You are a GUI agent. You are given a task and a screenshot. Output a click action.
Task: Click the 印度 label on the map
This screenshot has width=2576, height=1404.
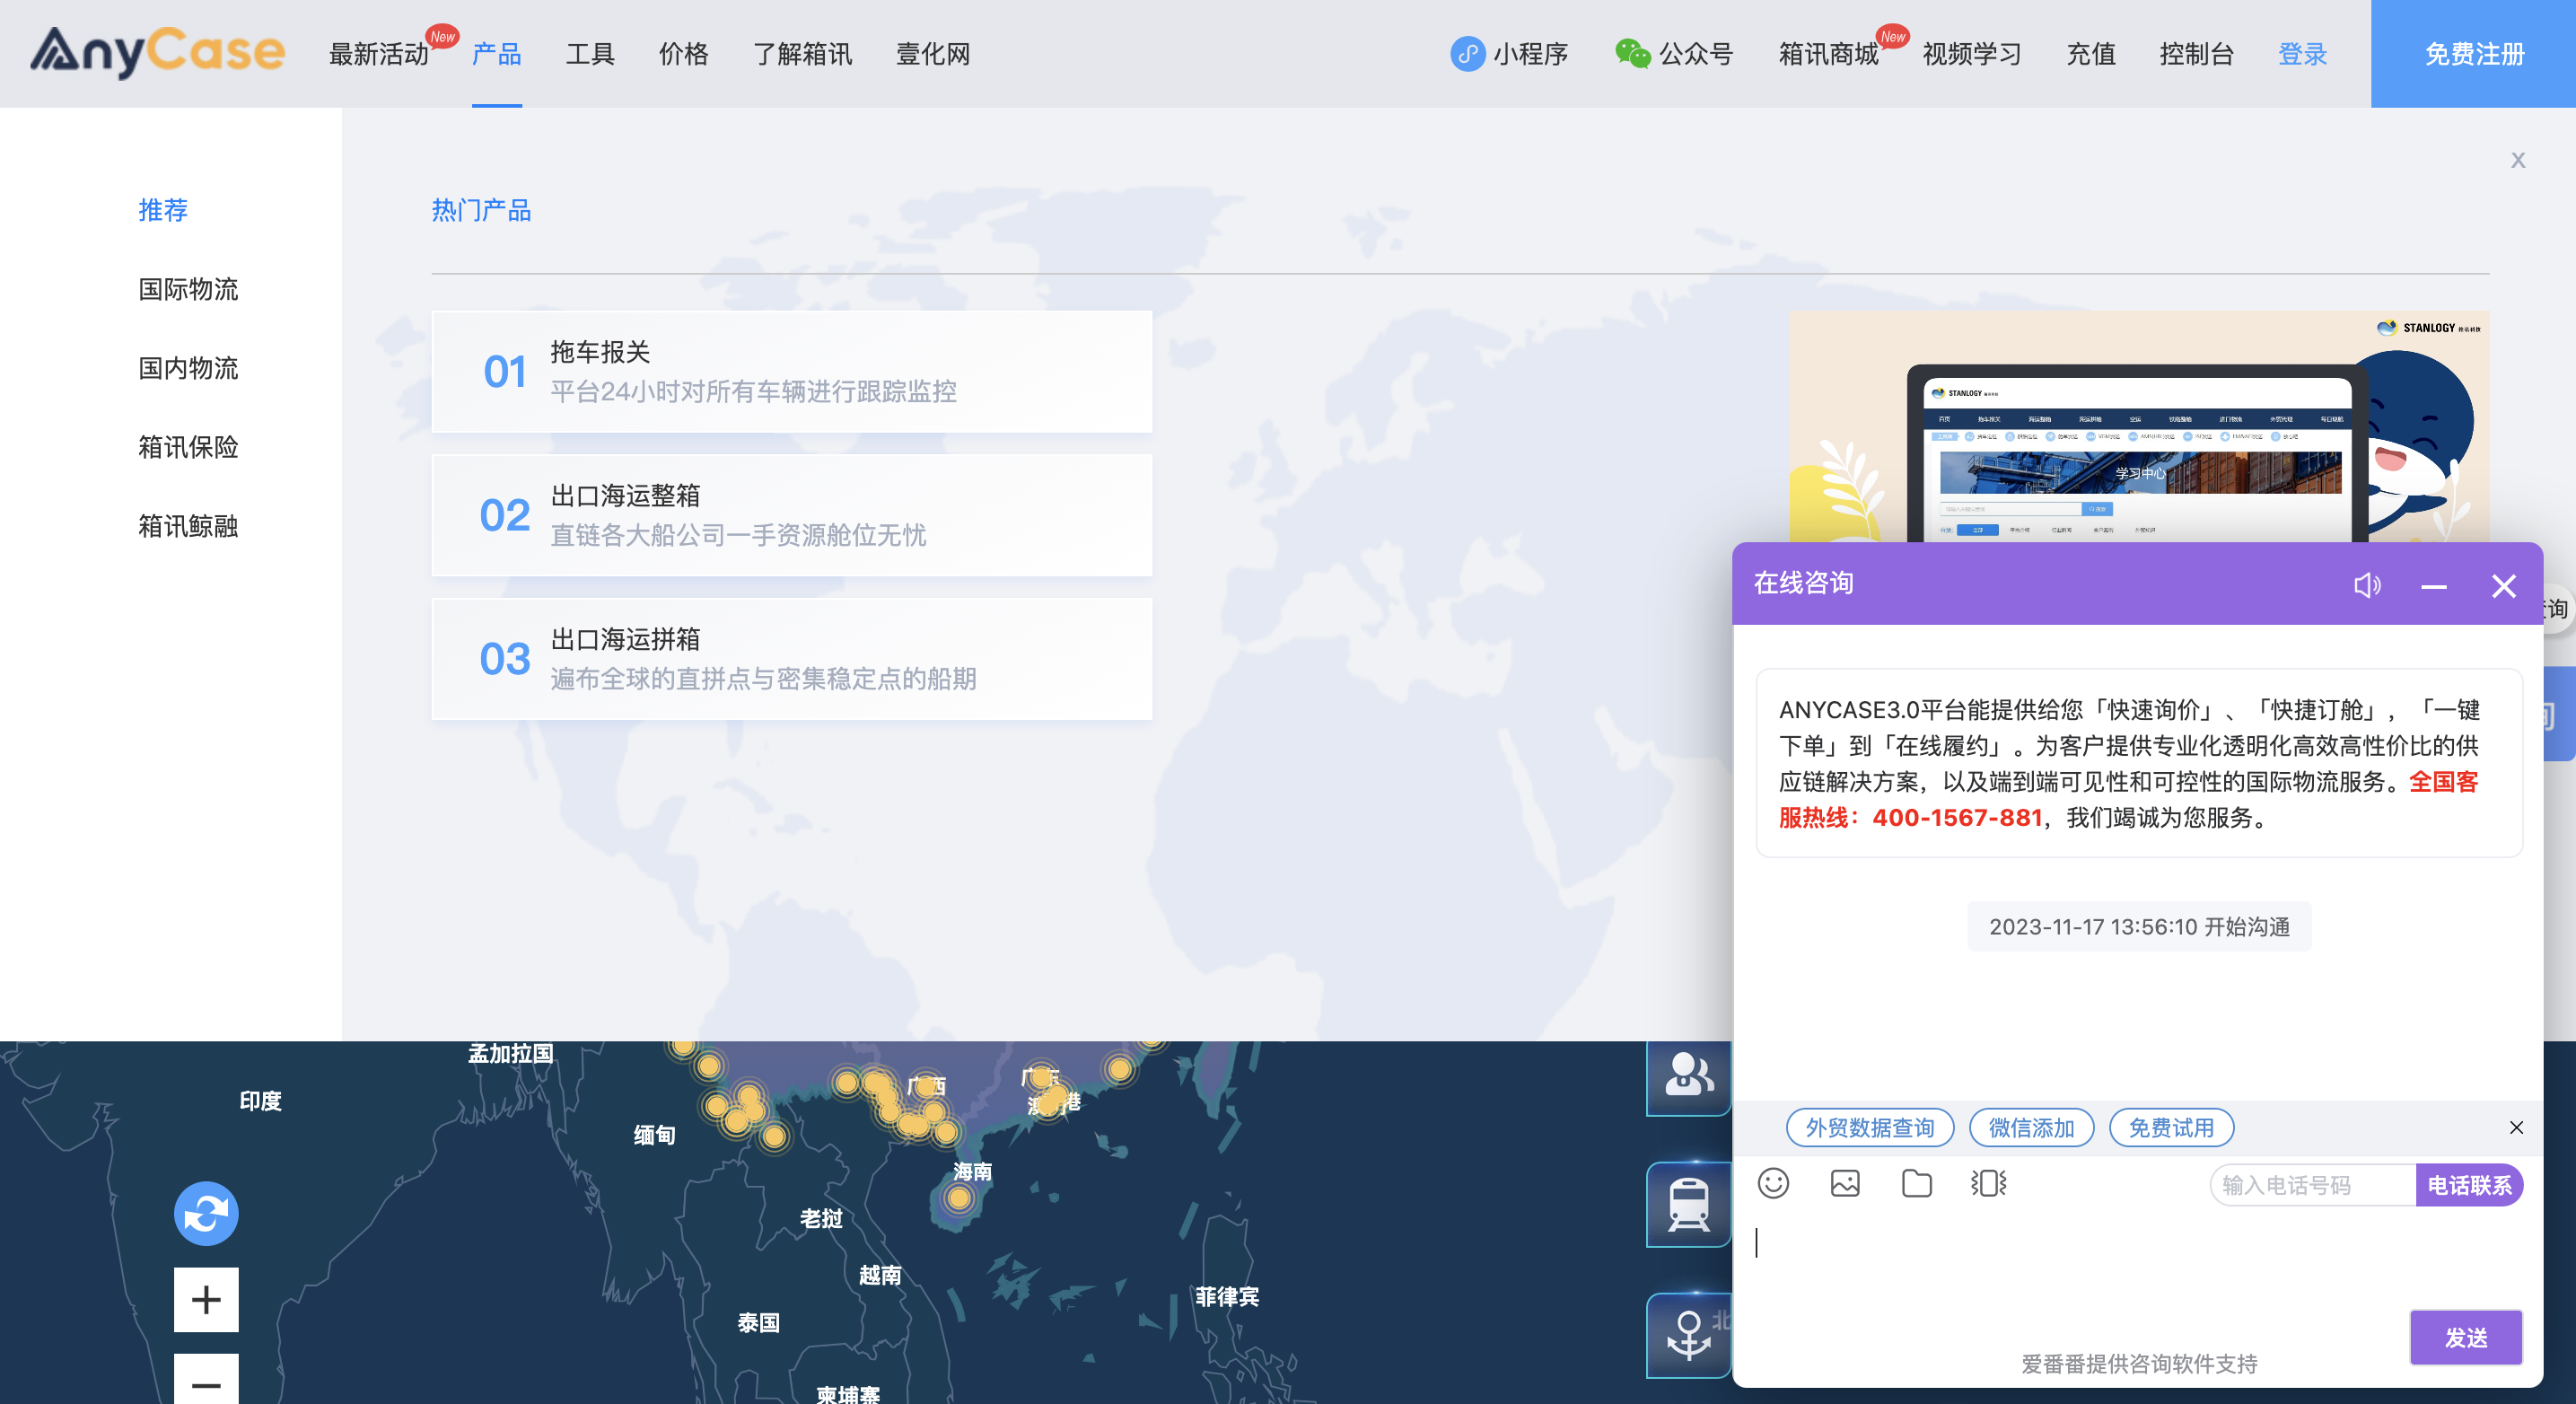[260, 1101]
